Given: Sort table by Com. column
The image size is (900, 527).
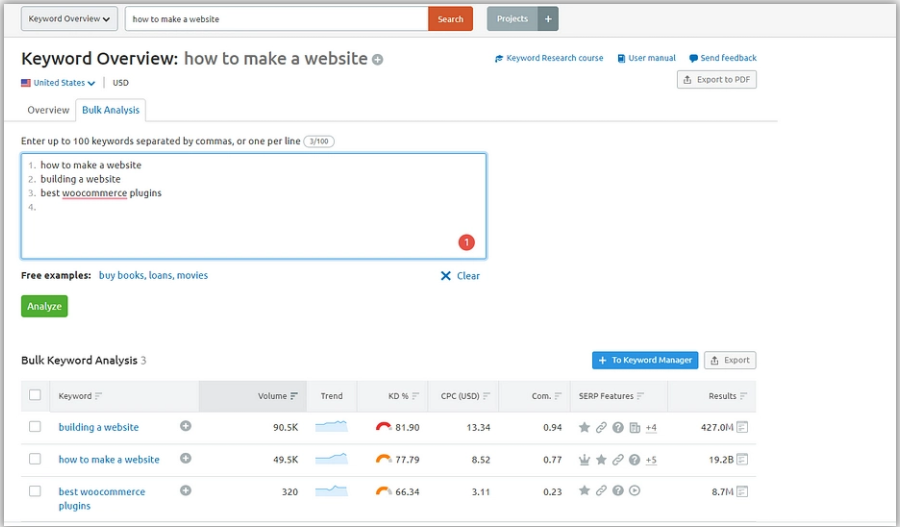Looking at the screenshot, I should pos(546,396).
